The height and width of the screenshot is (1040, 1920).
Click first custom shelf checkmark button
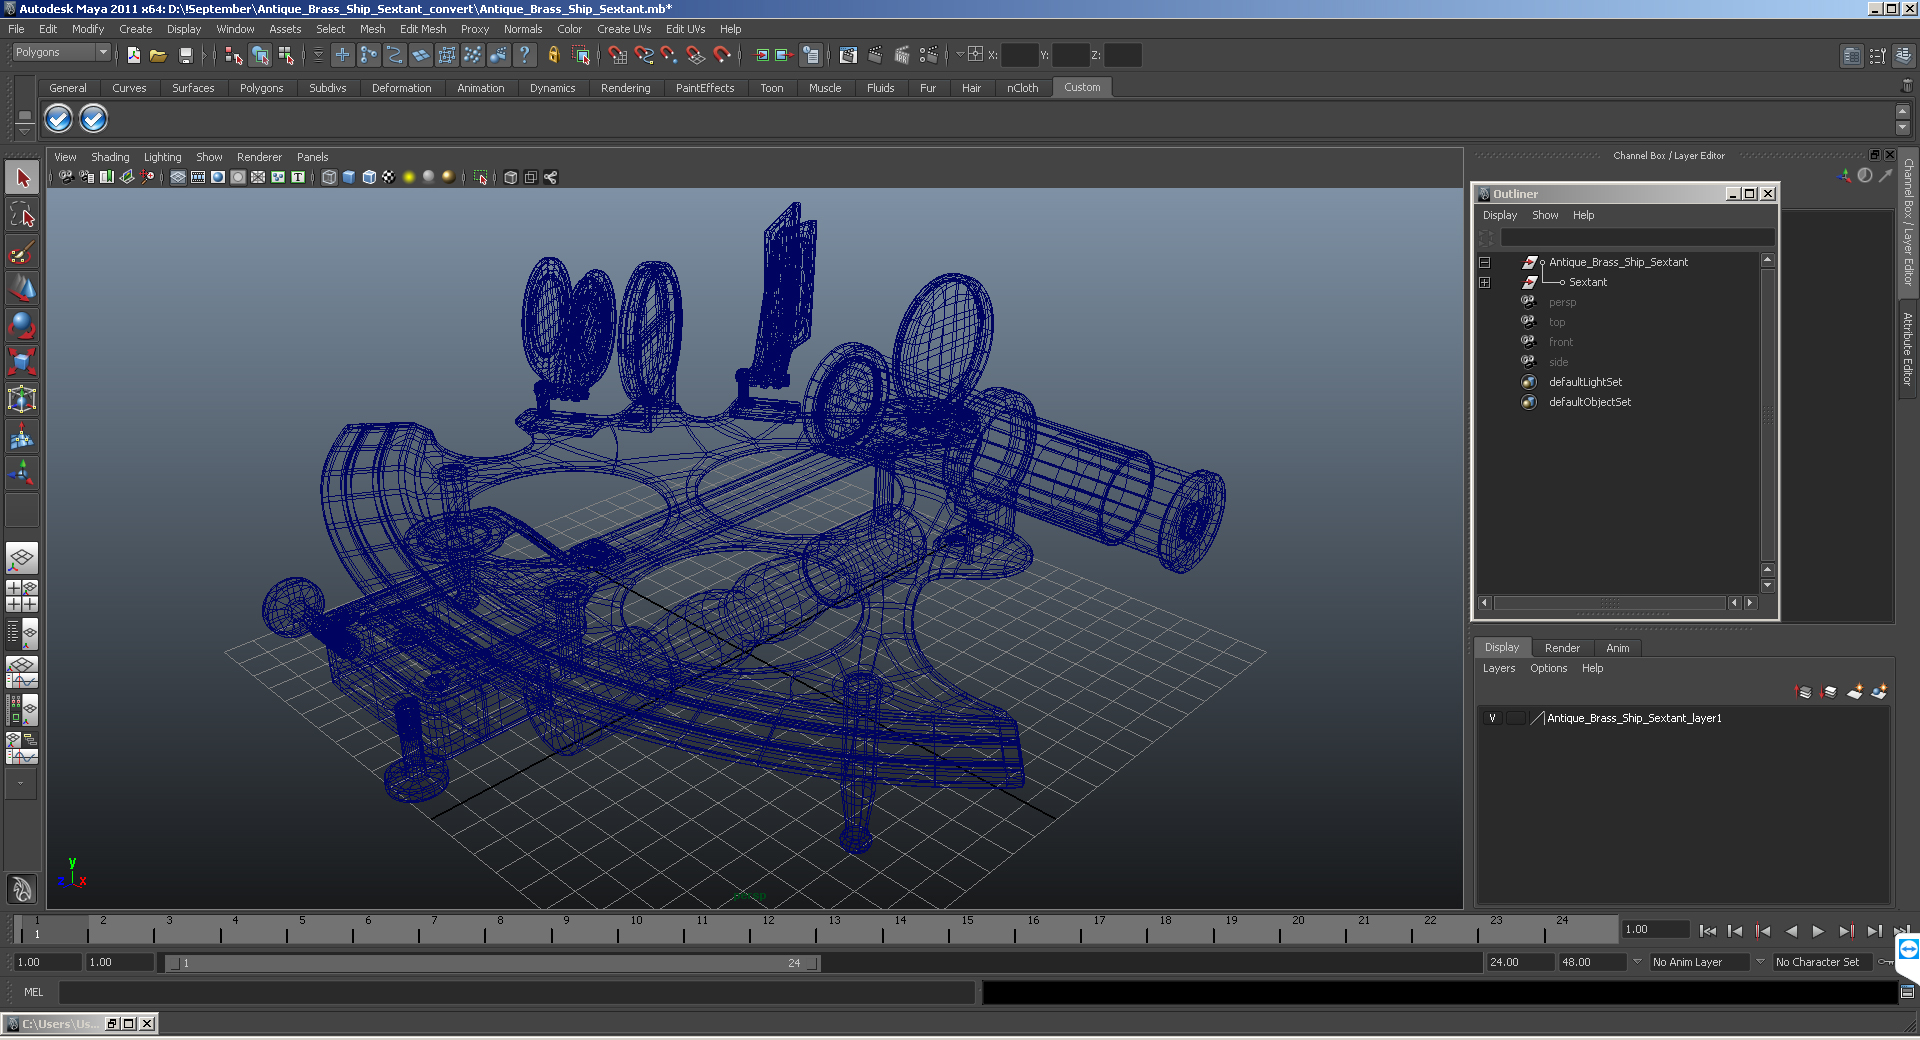59,119
